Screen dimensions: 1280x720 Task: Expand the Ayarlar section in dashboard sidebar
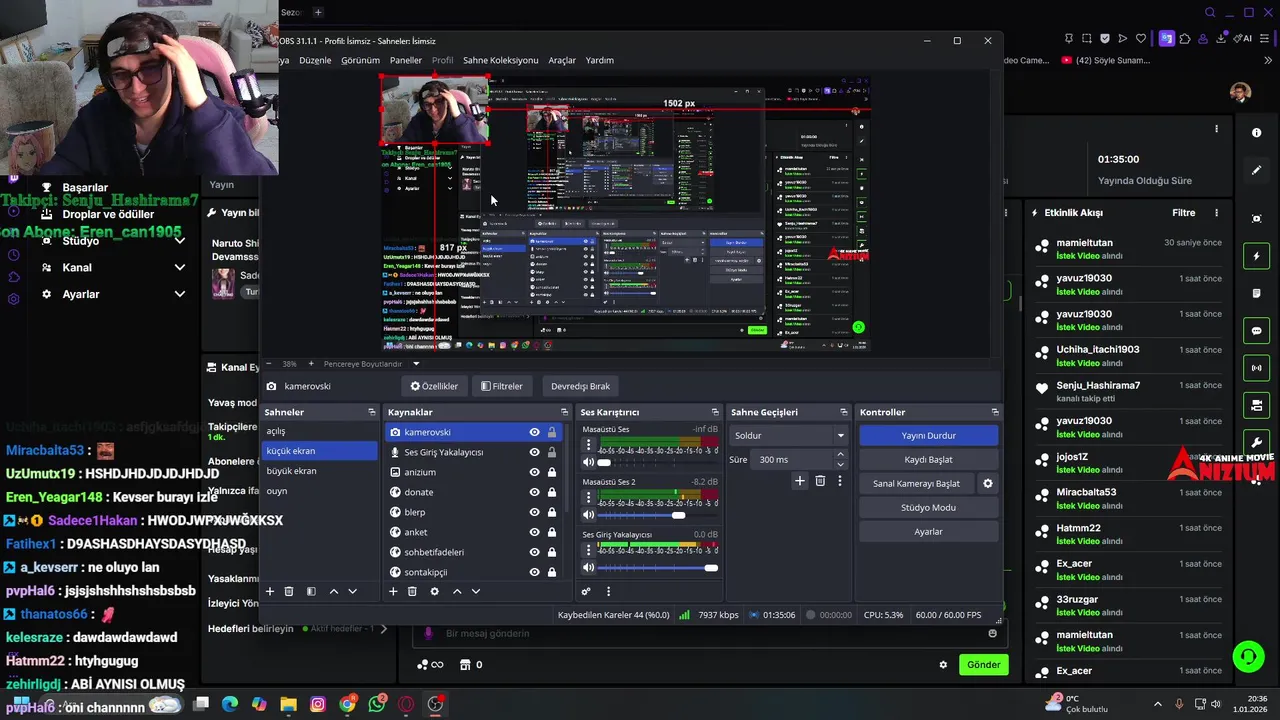[180, 294]
